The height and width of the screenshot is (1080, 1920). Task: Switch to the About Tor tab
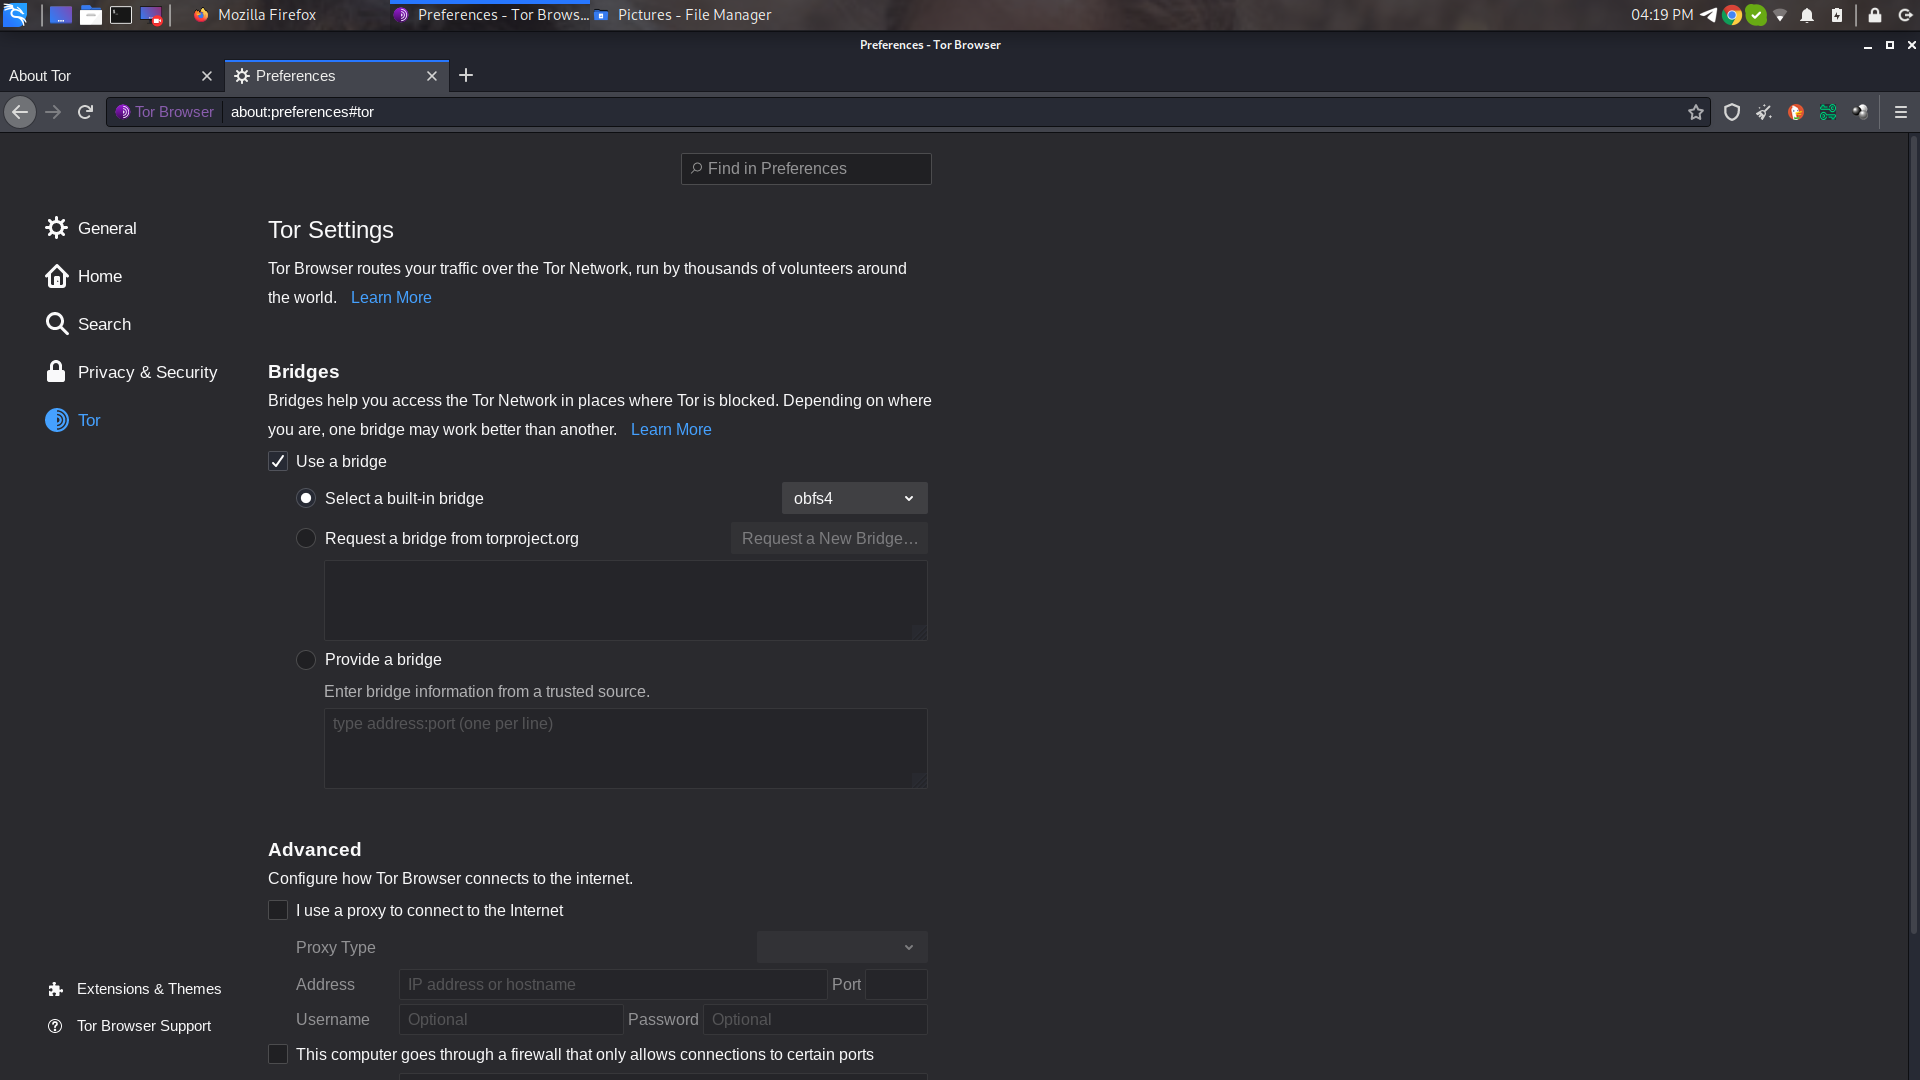click(x=112, y=76)
